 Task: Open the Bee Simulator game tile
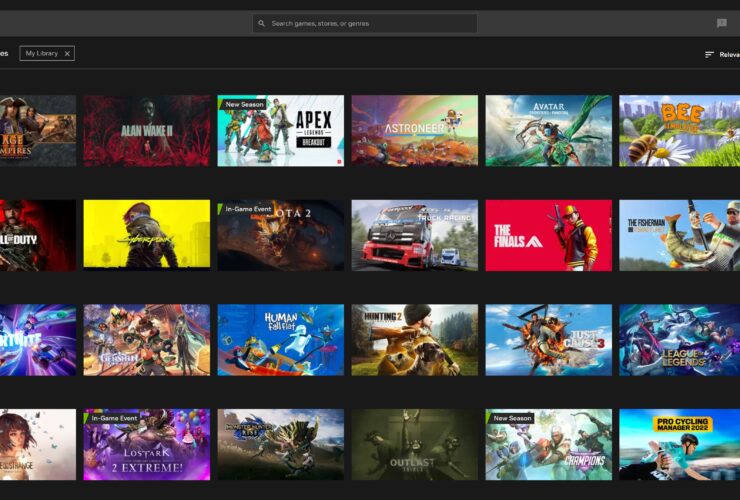[x=680, y=131]
